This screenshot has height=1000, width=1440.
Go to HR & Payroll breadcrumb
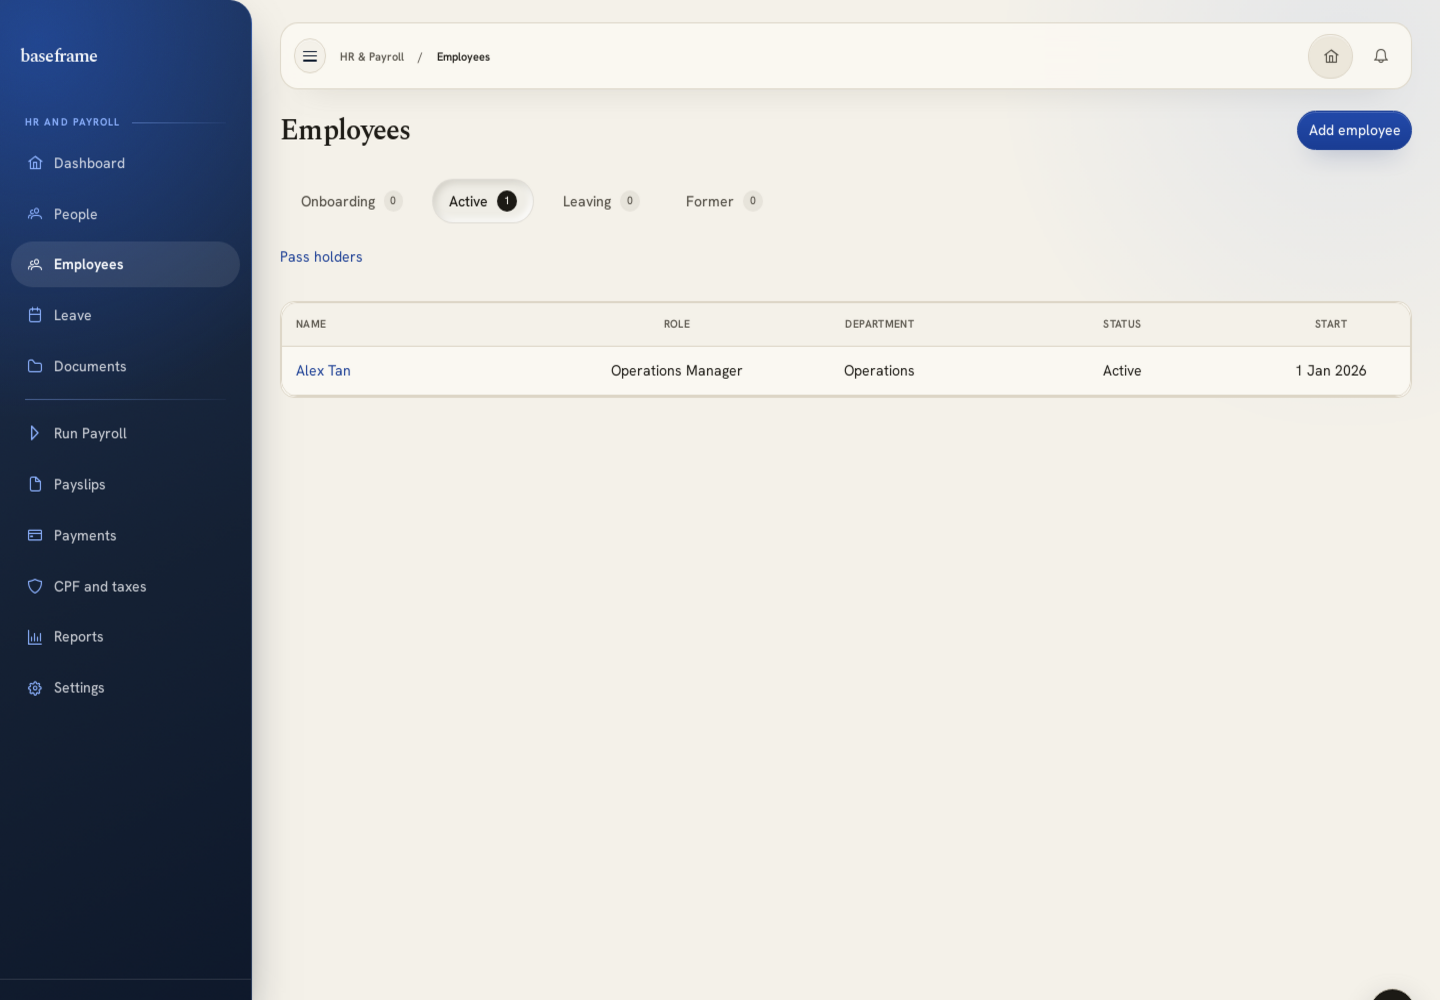[x=372, y=57]
